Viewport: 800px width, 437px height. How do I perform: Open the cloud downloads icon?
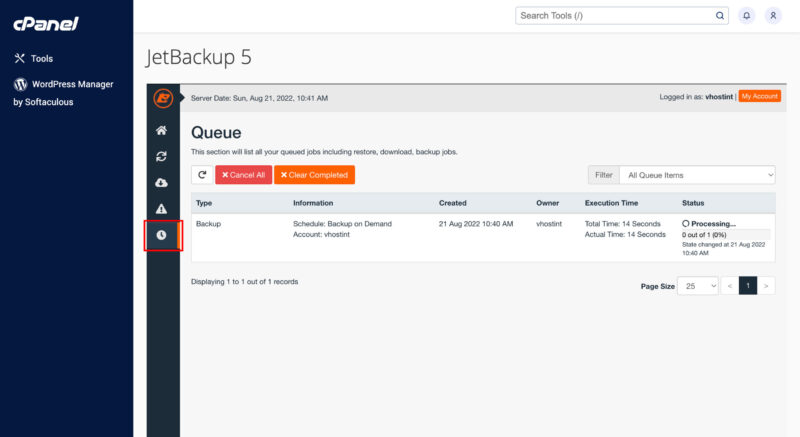pyautogui.click(x=161, y=183)
